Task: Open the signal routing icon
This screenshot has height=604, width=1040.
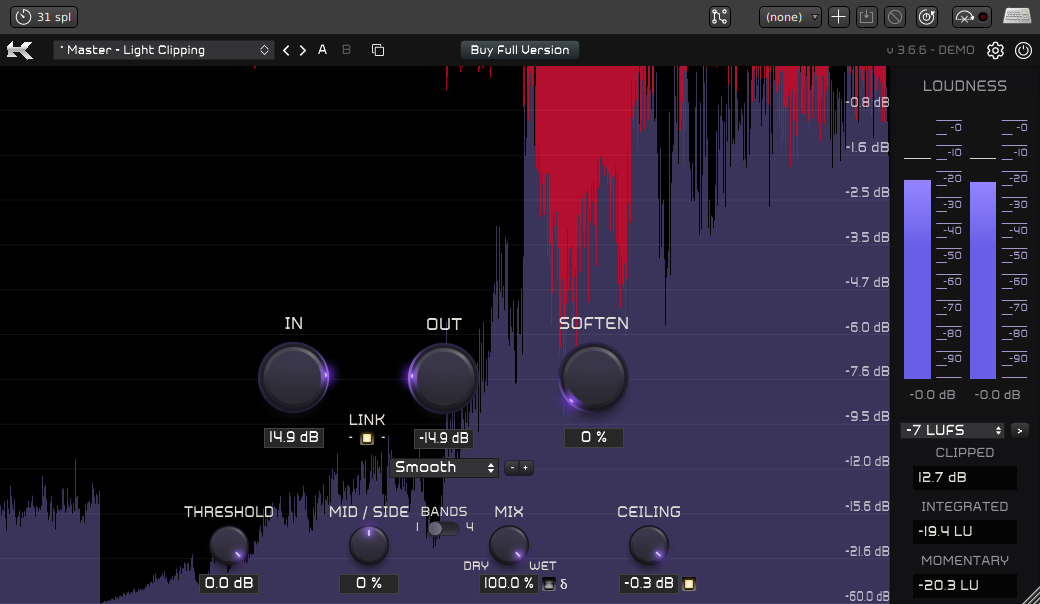Action: [x=720, y=17]
